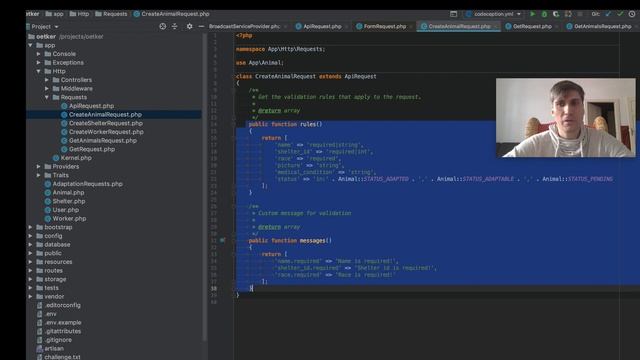This screenshot has height=360, width=640.
Task: Click the Requests breadcrumb in navigation bar
Action: coord(111,14)
